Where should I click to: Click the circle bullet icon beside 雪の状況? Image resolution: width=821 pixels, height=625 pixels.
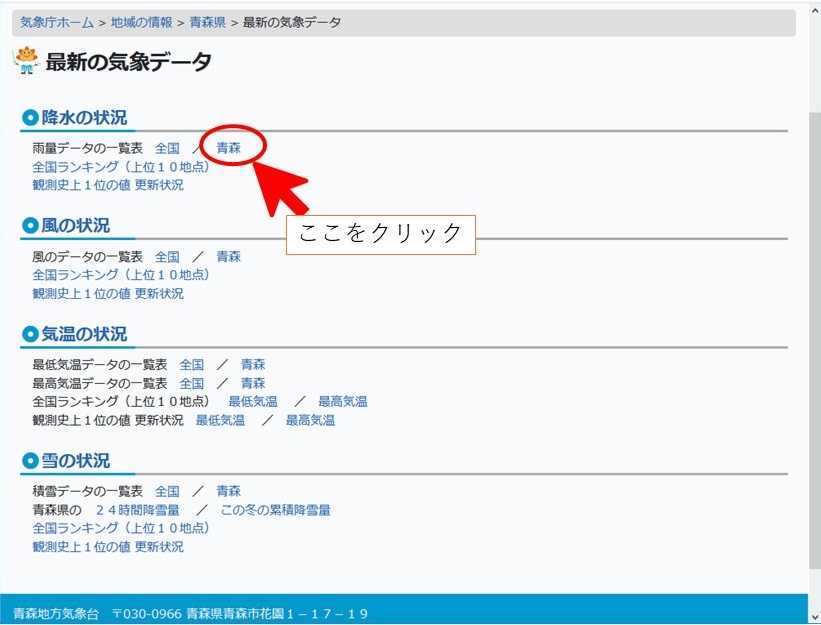[x=30, y=461]
